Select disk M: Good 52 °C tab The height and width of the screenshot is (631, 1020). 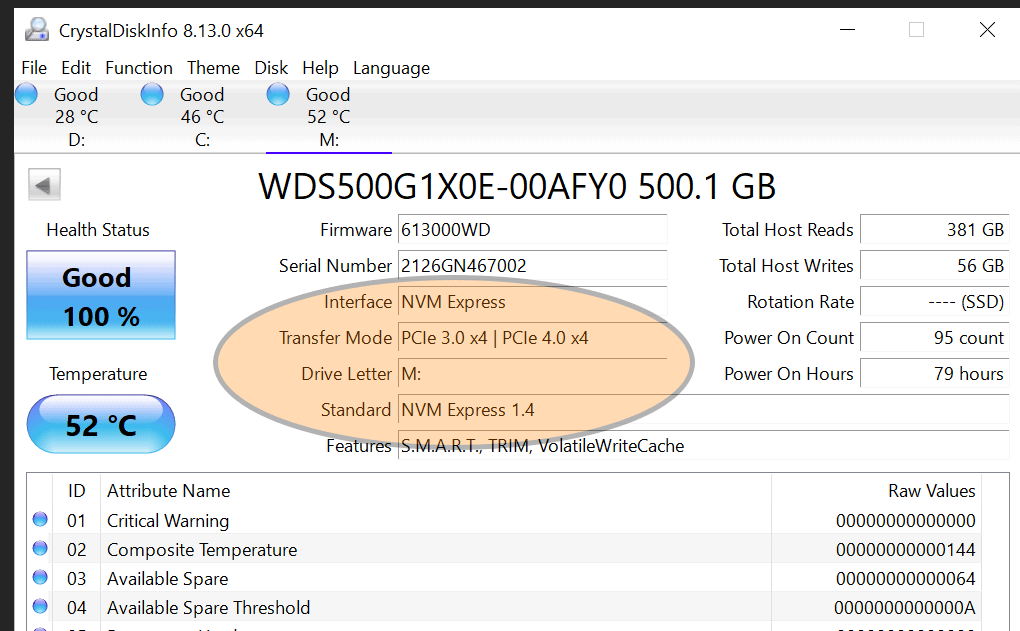tap(329, 117)
